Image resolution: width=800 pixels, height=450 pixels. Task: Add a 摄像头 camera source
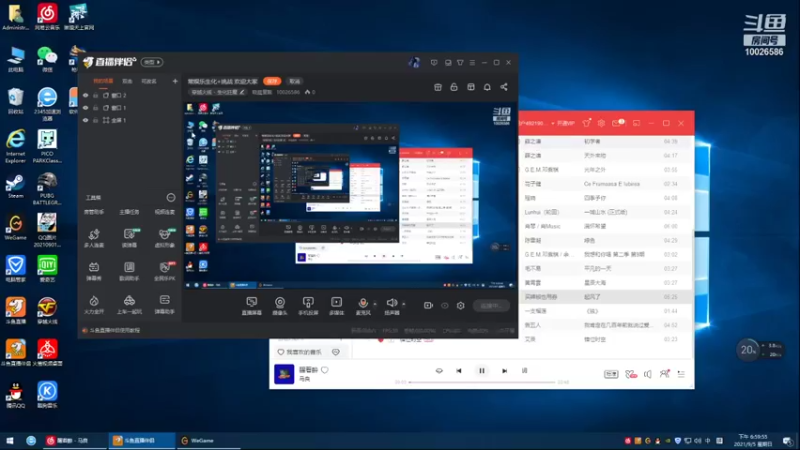(280, 306)
